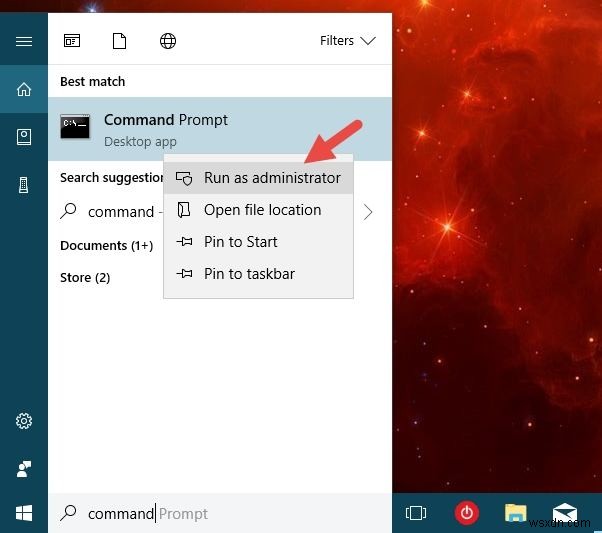The height and width of the screenshot is (533, 602).
Task: Open the hamburger menu in the search sidebar
Action: pyautogui.click(x=24, y=41)
